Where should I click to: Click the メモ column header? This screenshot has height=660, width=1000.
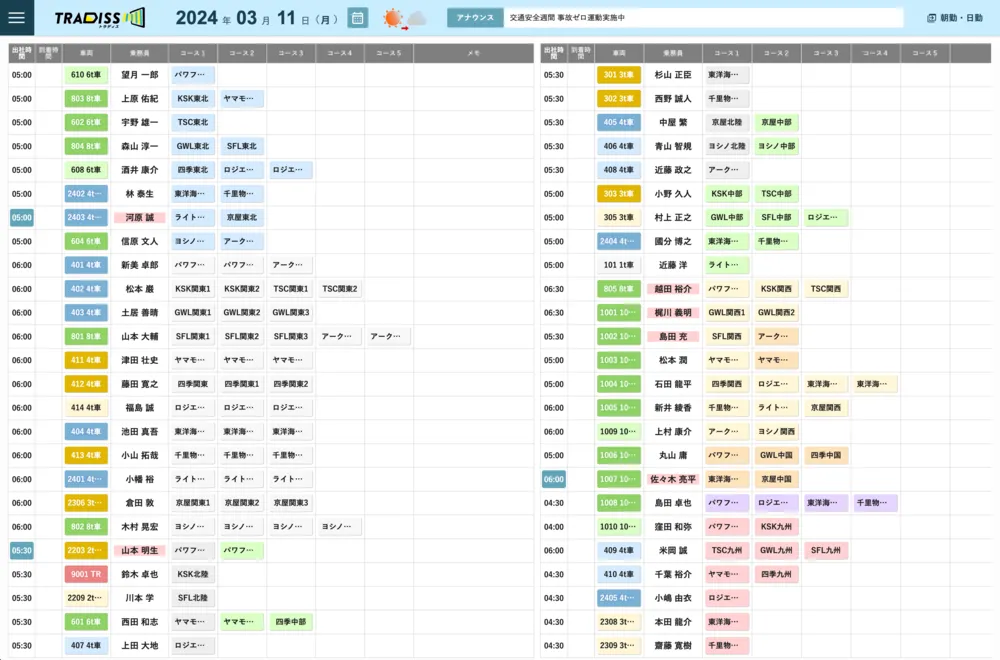point(473,53)
